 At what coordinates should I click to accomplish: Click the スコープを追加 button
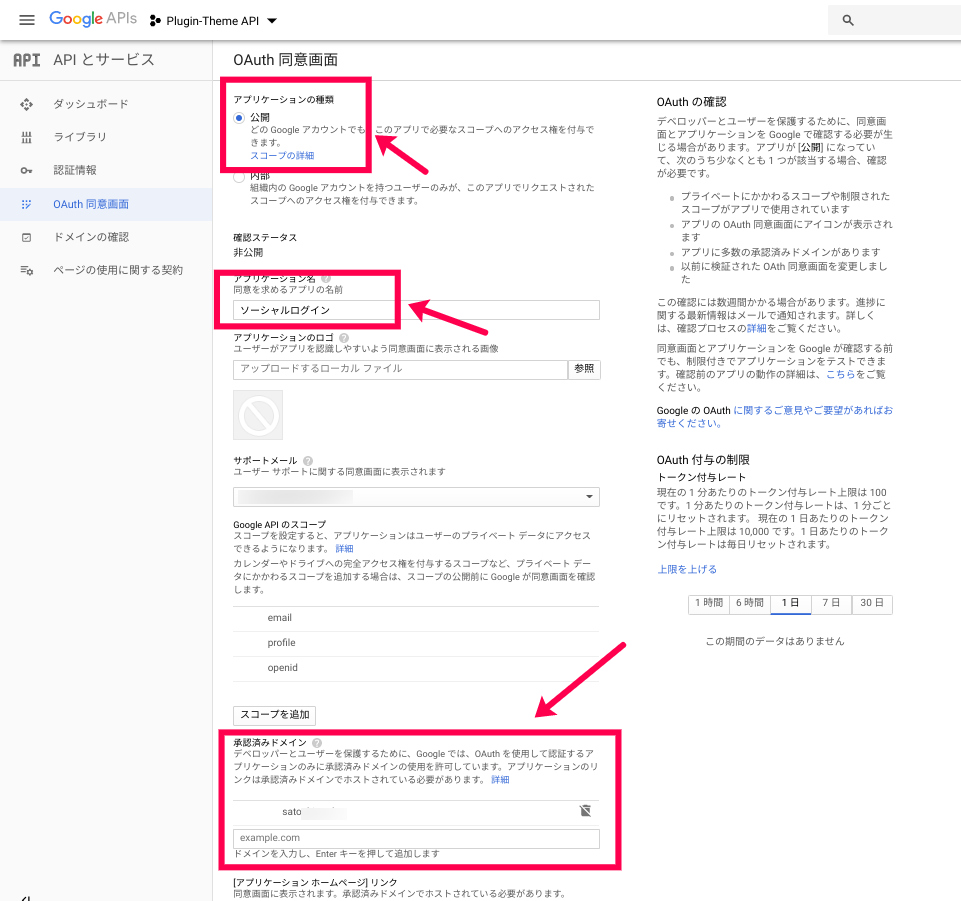click(x=275, y=715)
